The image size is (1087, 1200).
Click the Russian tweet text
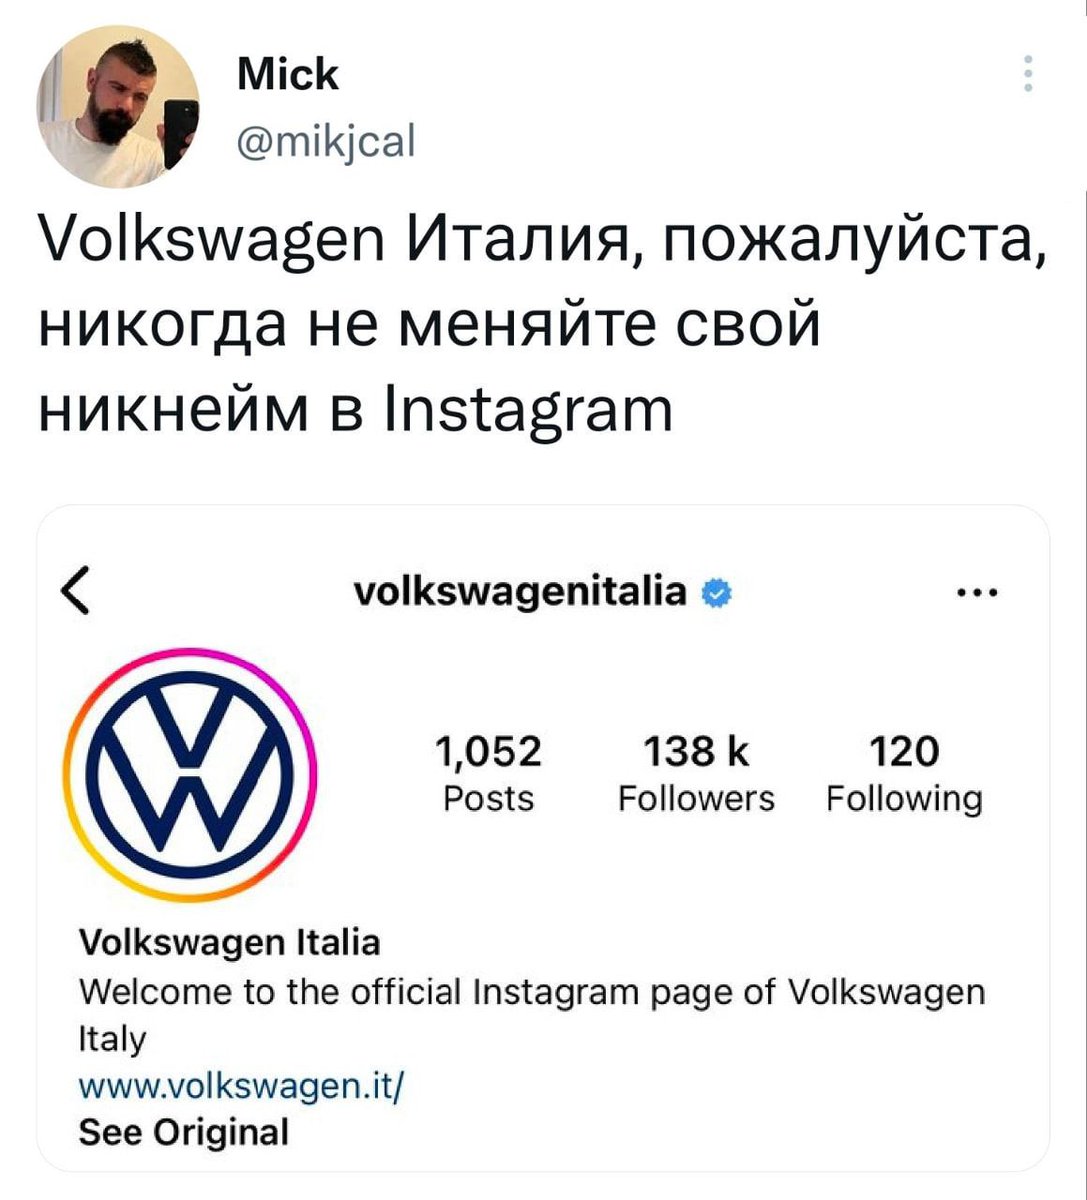pyautogui.click(x=541, y=327)
